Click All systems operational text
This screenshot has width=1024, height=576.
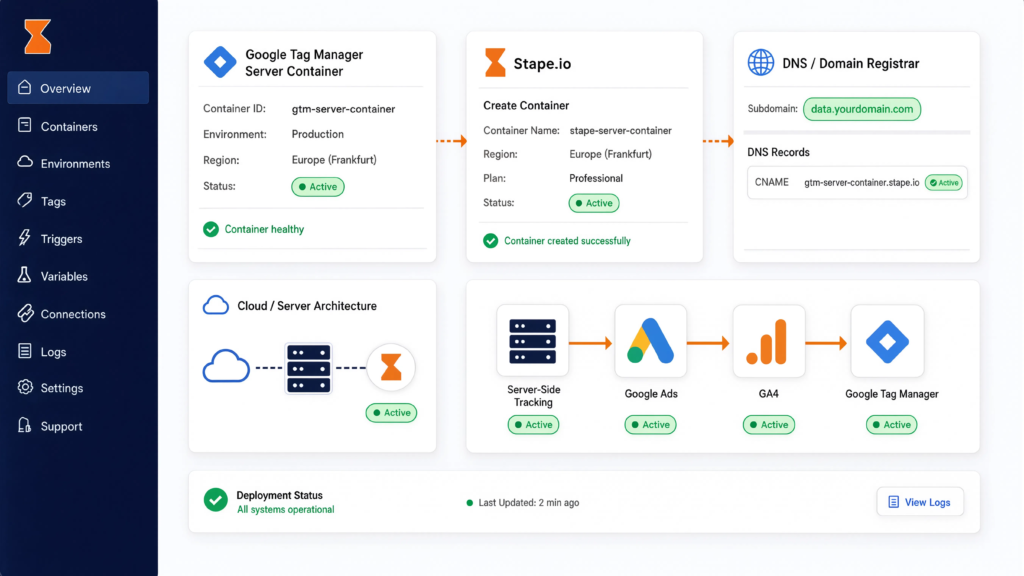tap(285, 509)
